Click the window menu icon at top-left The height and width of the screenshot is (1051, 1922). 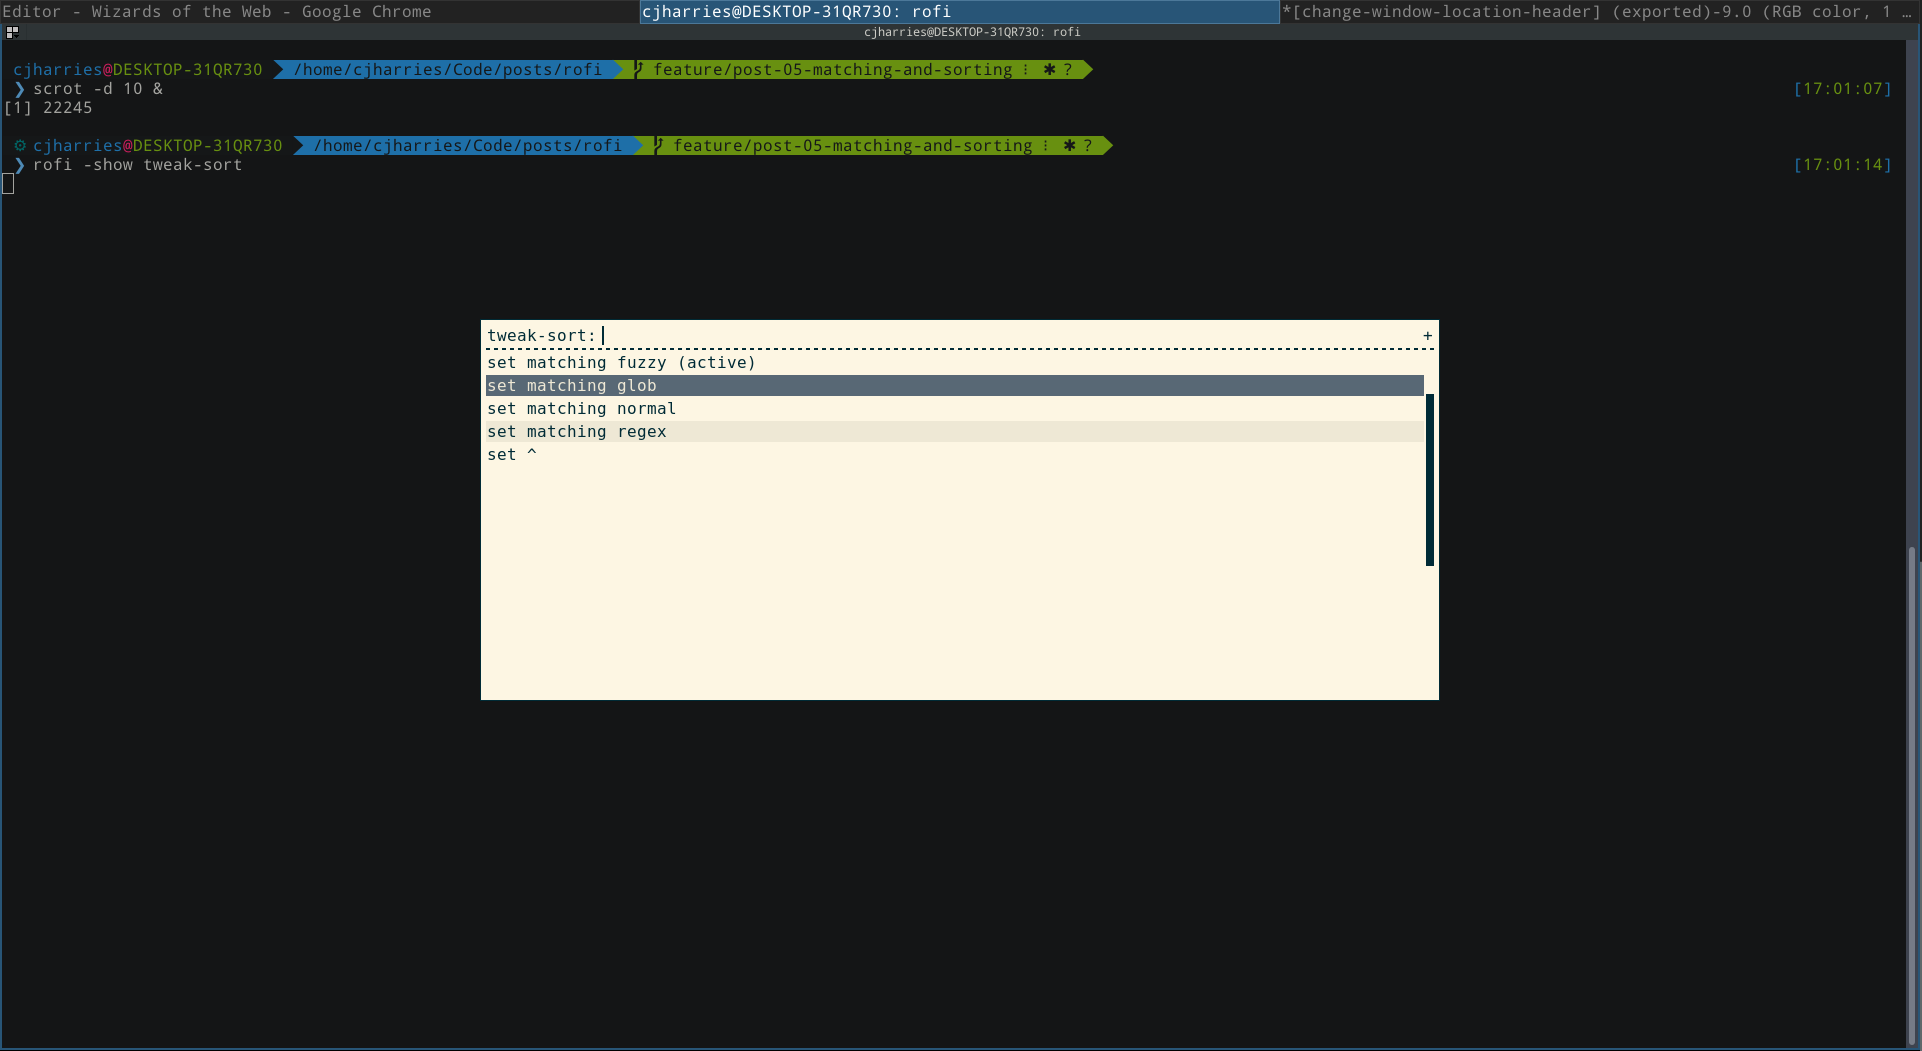click(x=12, y=32)
